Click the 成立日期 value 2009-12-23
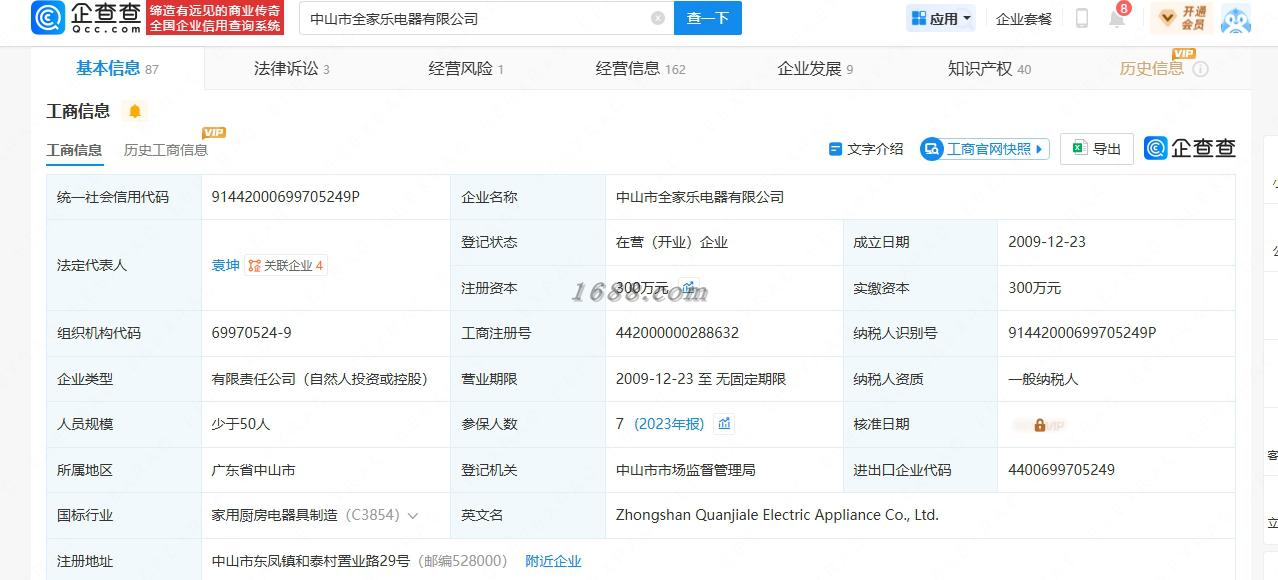 pyautogui.click(x=1047, y=242)
